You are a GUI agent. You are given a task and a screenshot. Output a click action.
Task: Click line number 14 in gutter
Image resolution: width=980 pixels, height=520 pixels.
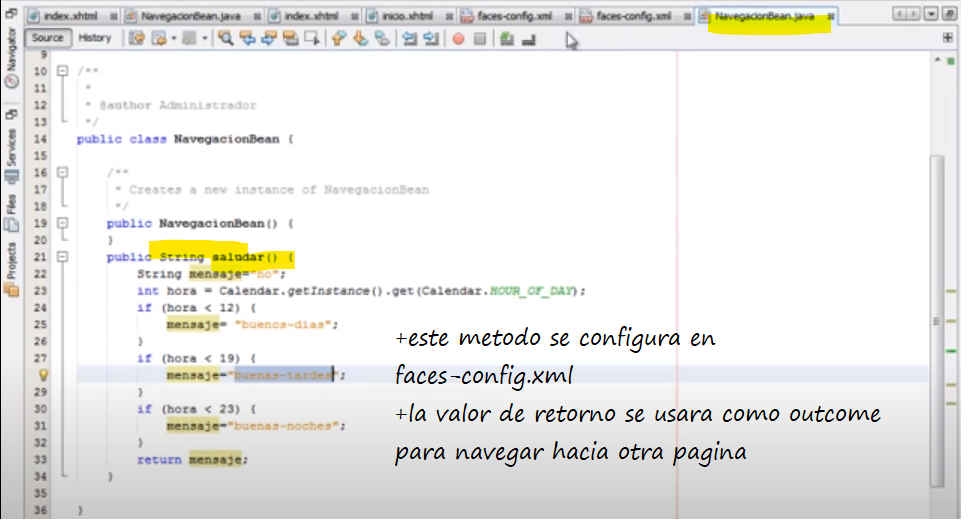40,139
